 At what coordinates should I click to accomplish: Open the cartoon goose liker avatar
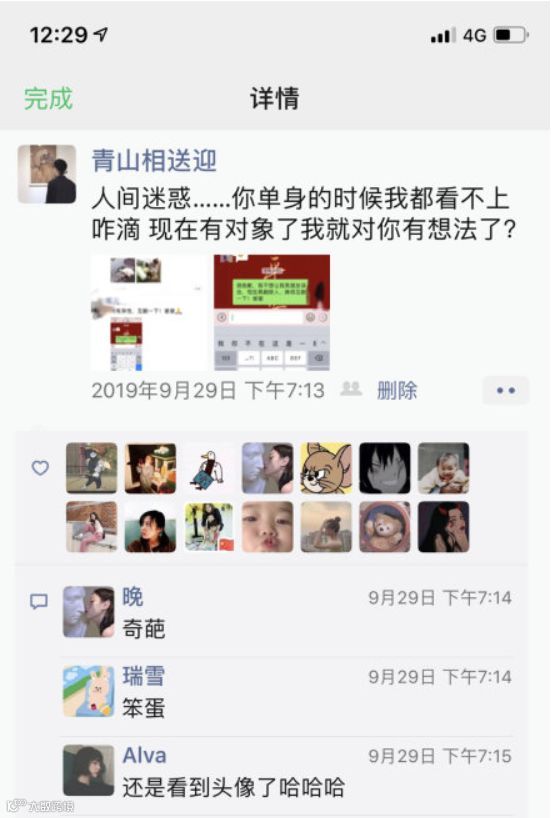tap(209, 468)
